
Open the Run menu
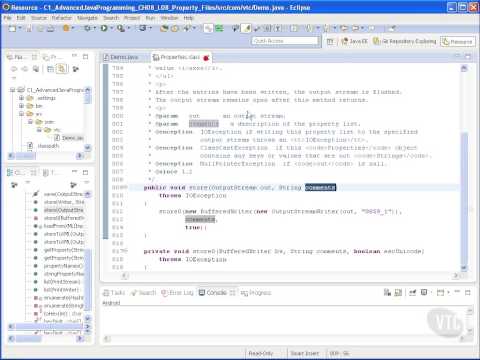[150, 18]
